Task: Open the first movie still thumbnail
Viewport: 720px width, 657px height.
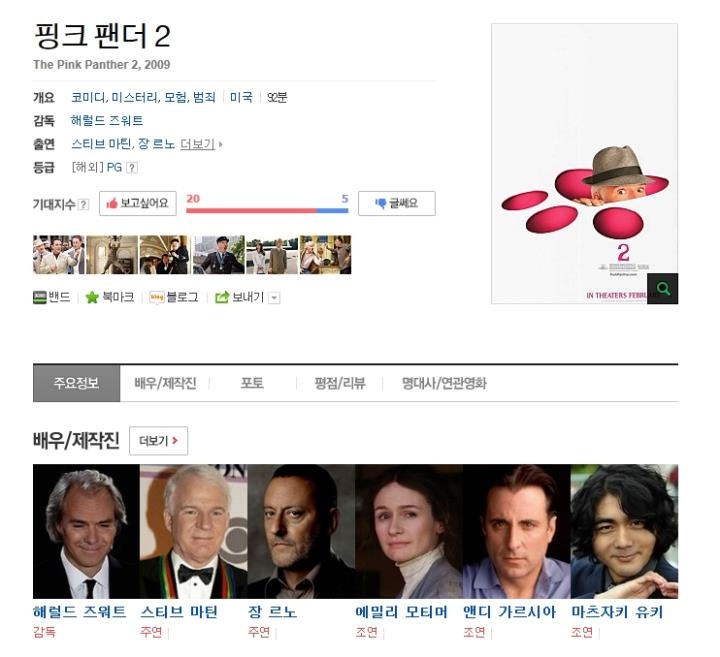Action: [59, 255]
